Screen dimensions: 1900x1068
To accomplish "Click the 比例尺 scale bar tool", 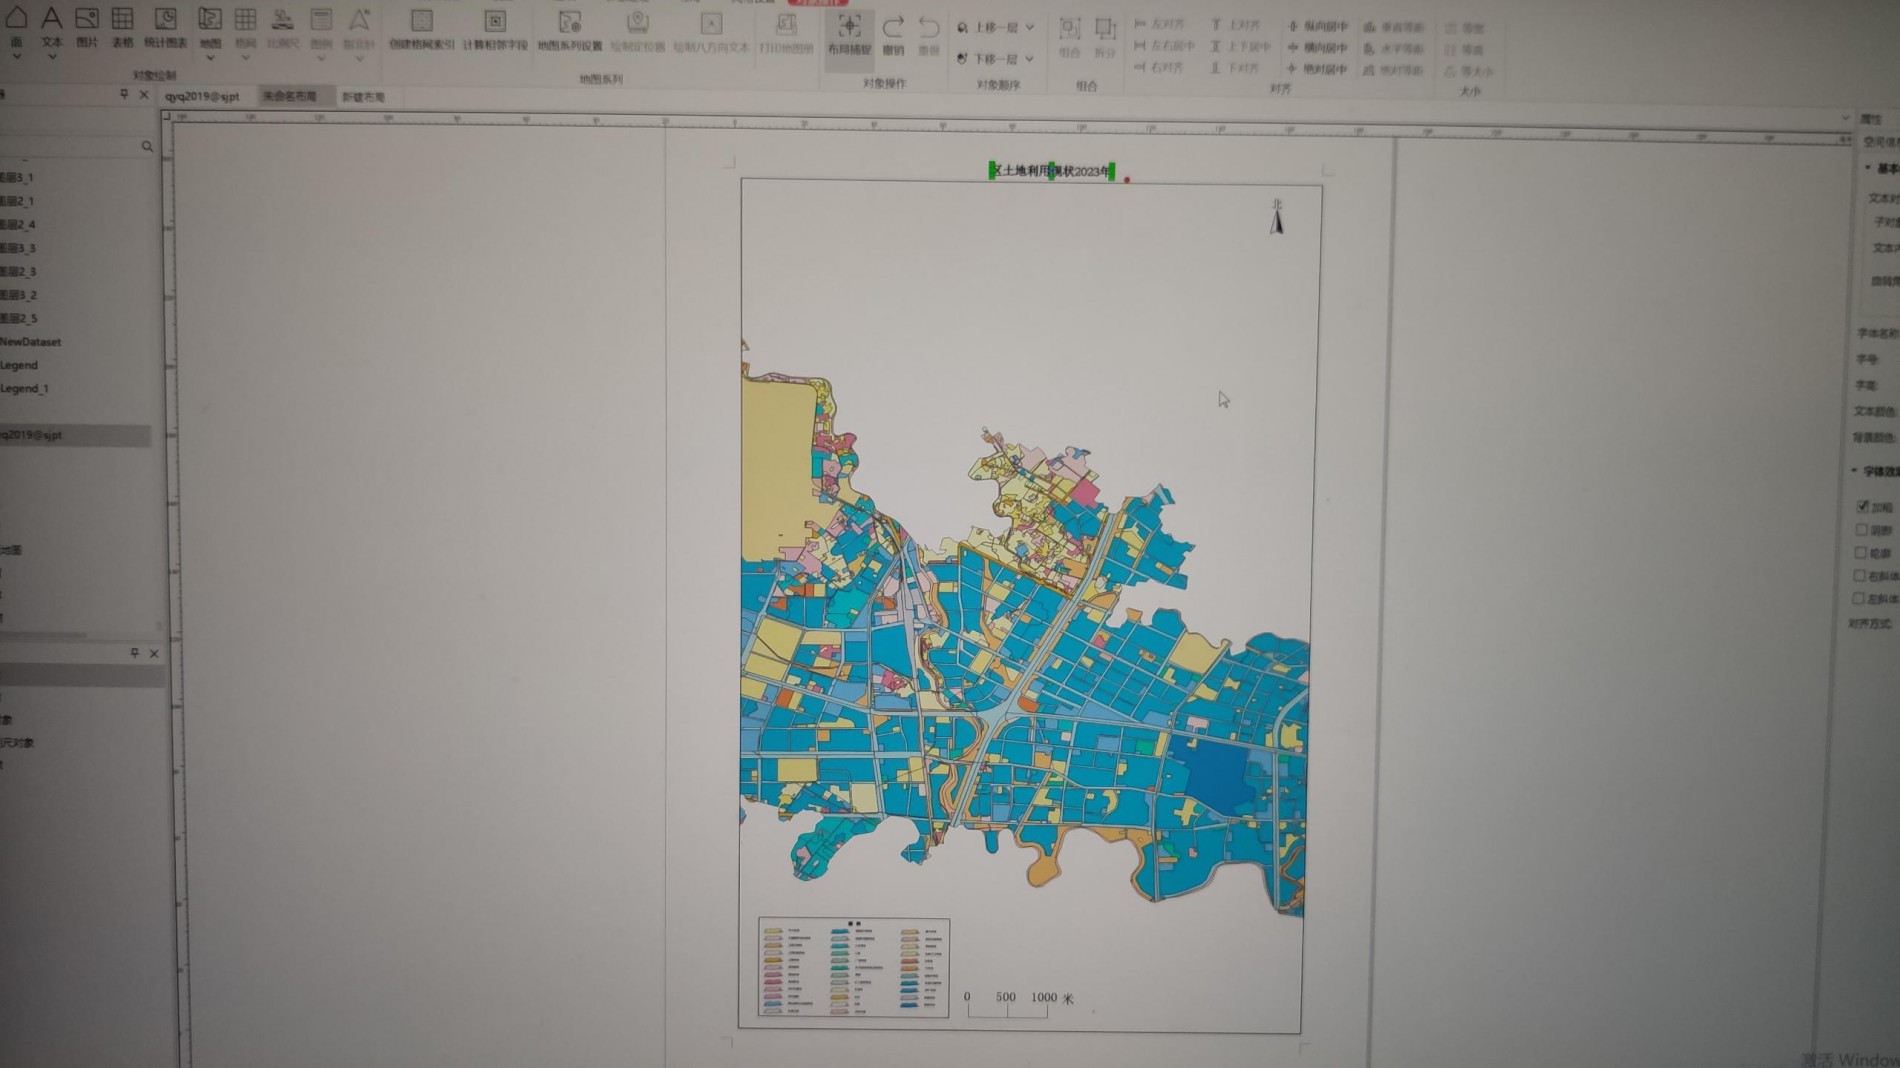I will click(x=283, y=27).
